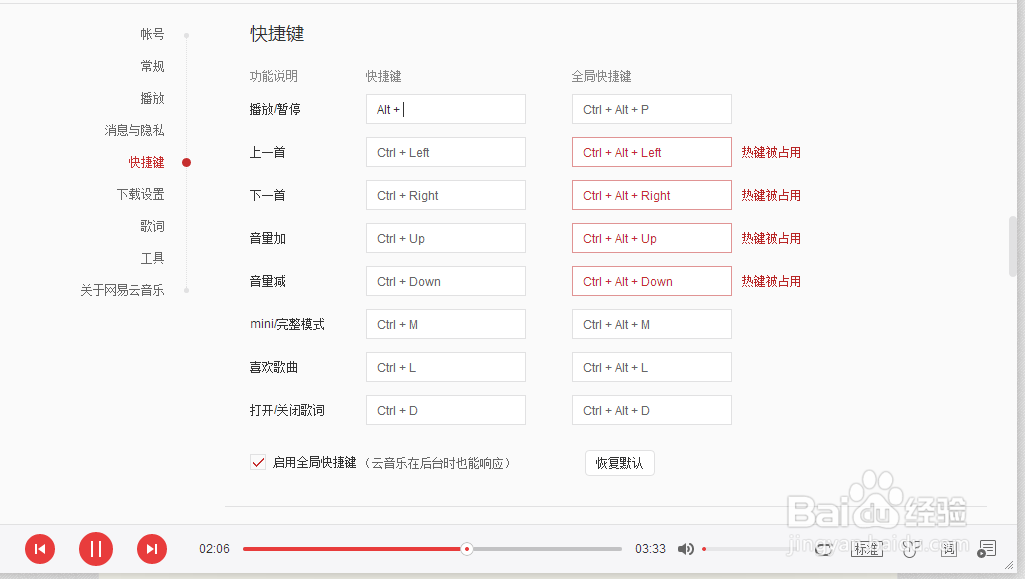Mute the volume speaker icon

(x=686, y=549)
